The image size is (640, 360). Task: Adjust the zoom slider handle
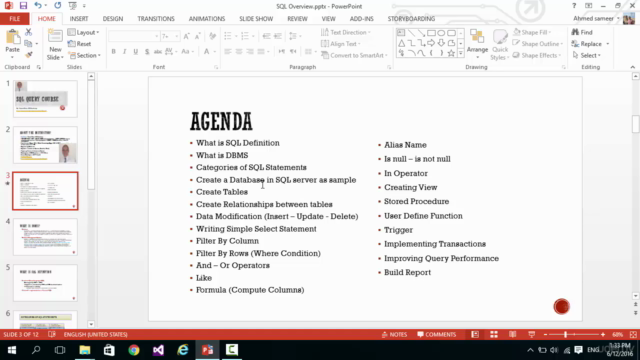(566, 334)
